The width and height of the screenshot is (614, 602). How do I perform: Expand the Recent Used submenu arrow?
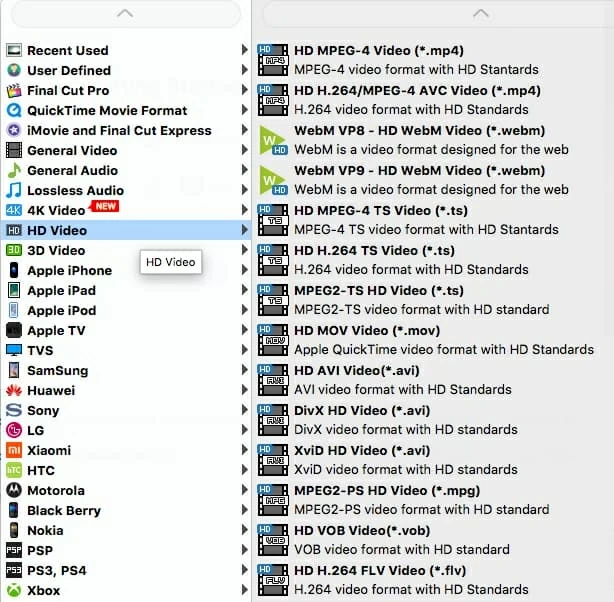click(244, 50)
